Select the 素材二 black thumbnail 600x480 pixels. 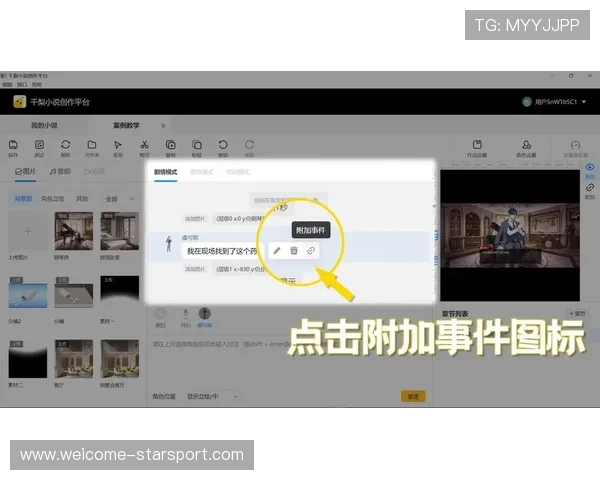pyautogui.click(x=28, y=359)
